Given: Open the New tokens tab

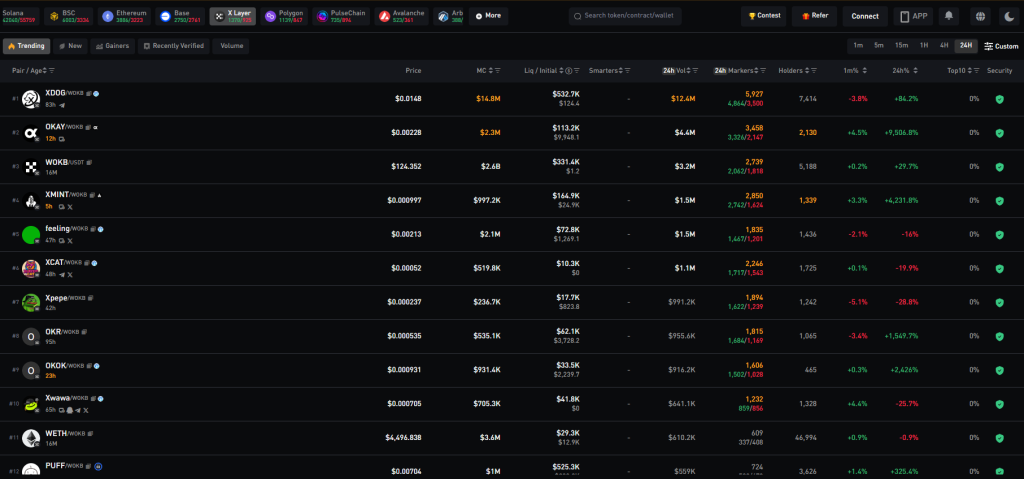Looking at the screenshot, I should coord(71,46).
